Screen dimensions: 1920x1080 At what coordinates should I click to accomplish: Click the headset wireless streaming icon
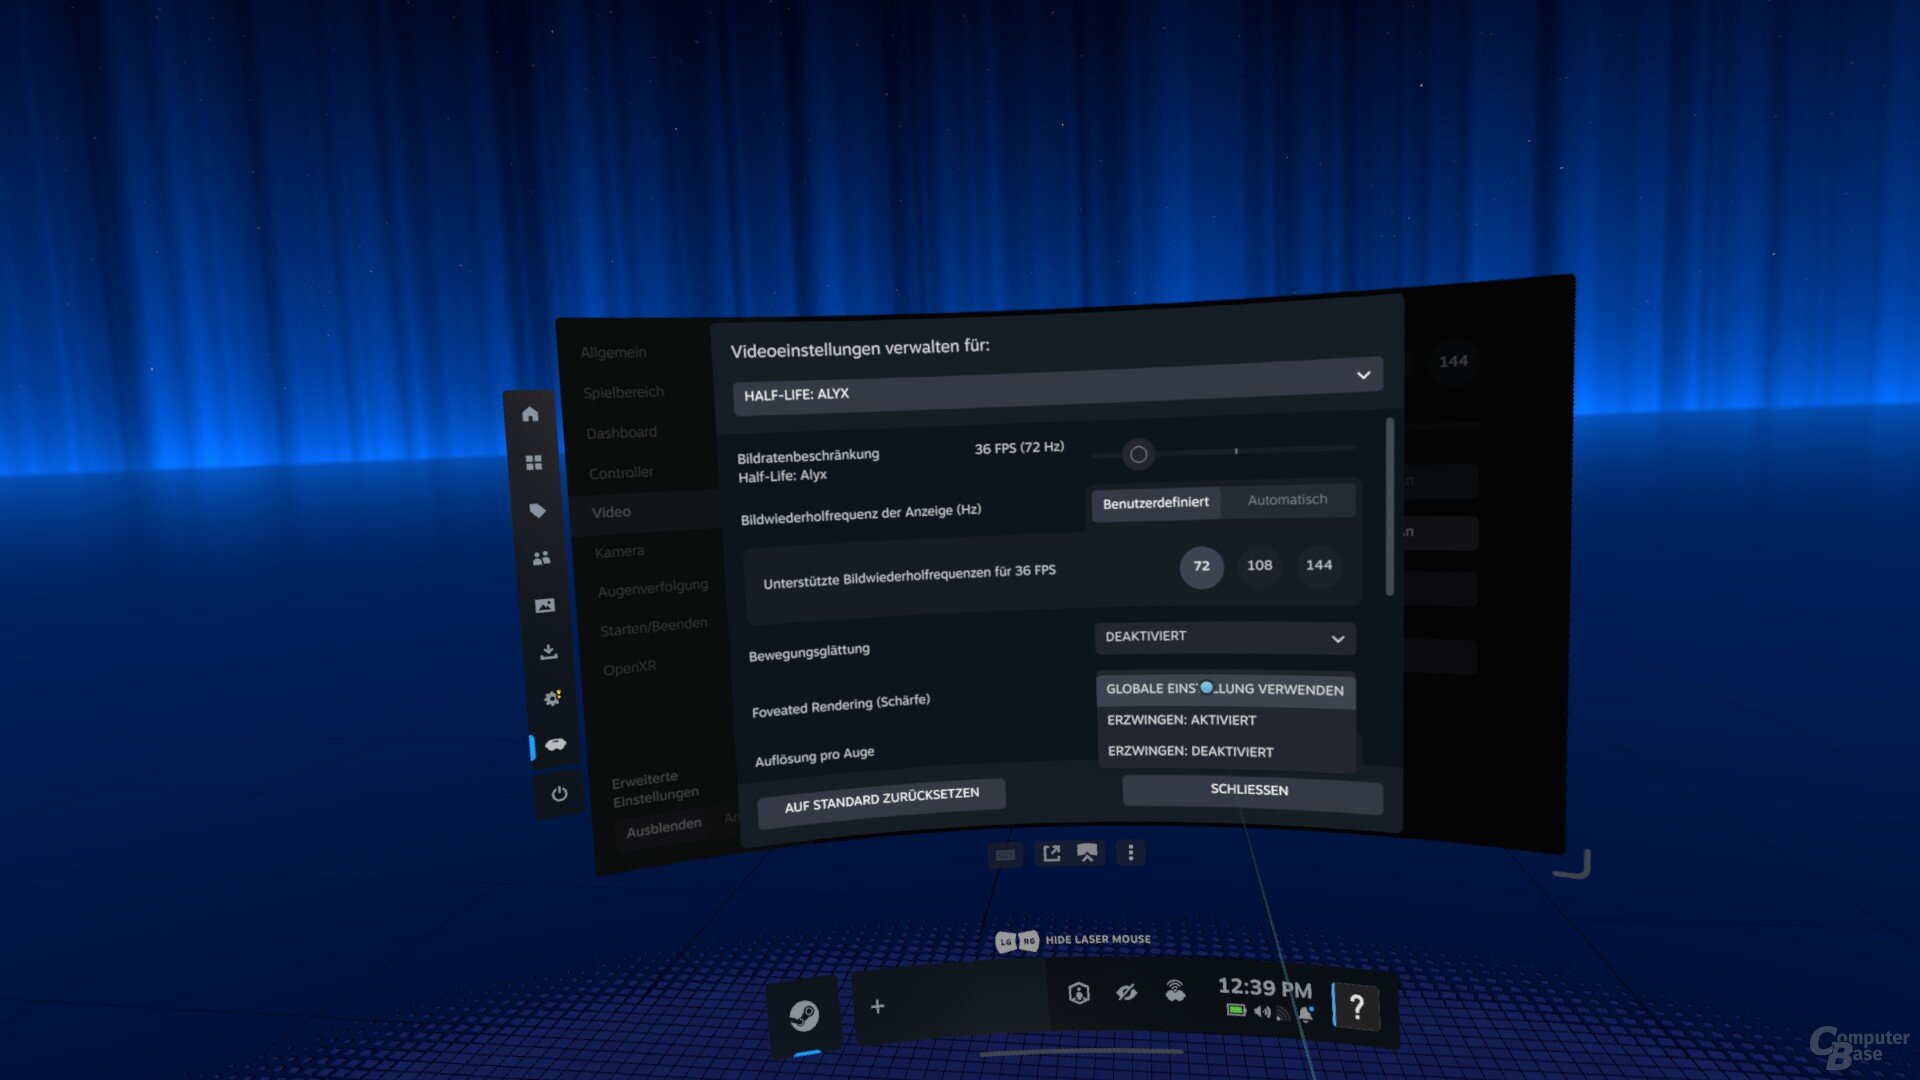click(x=1176, y=991)
